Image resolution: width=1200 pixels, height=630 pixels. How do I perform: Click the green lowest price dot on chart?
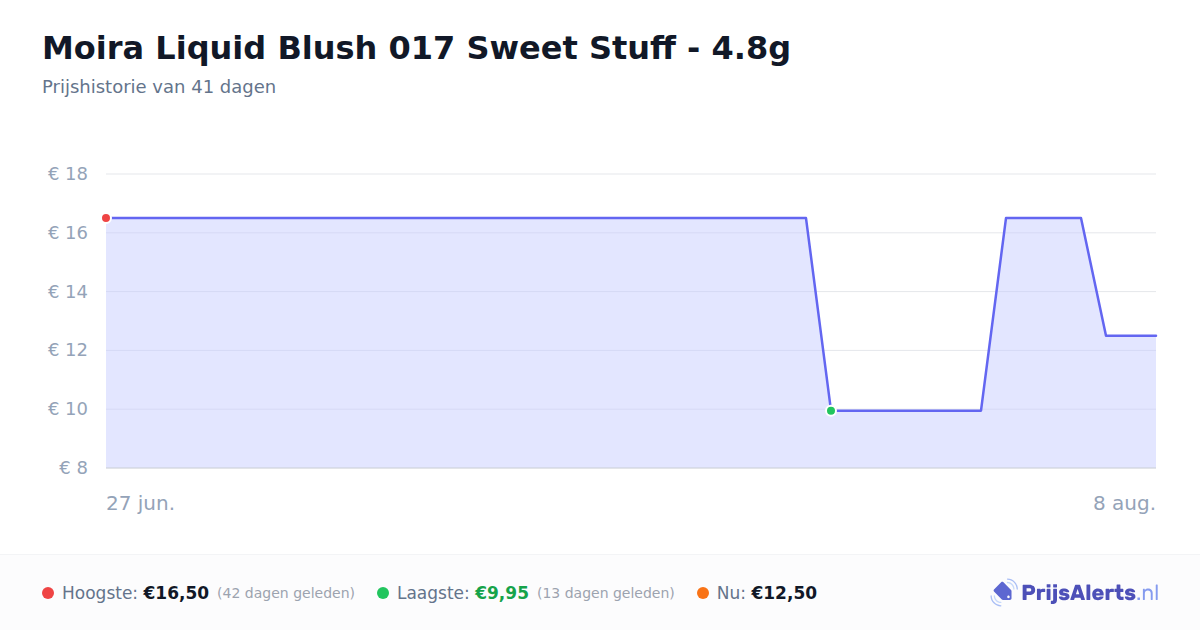tap(831, 411)
